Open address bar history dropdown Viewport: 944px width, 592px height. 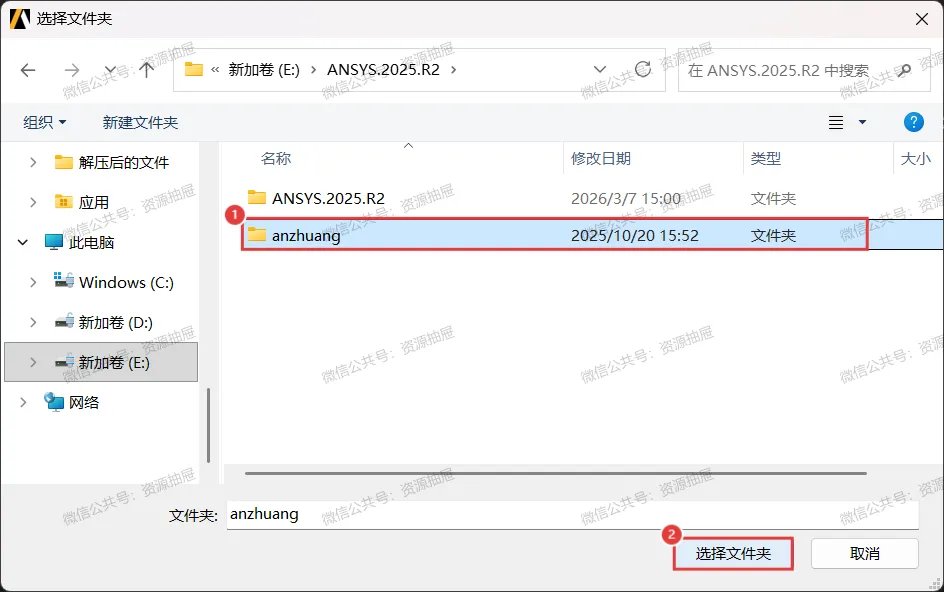coord(600,69)
